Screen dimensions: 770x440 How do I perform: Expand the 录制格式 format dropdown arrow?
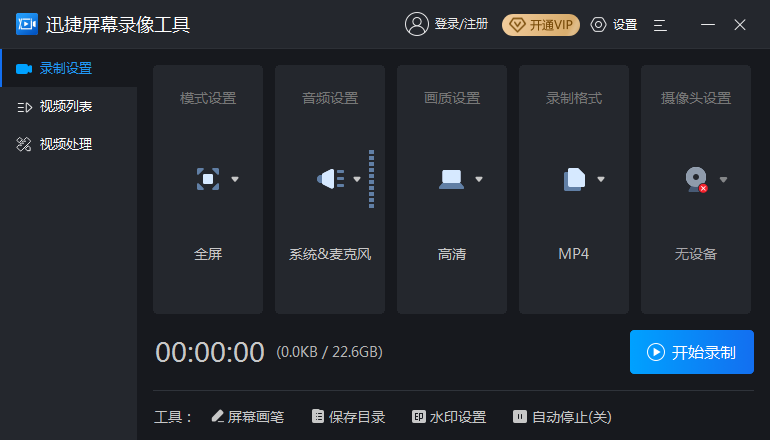(601, 180)
